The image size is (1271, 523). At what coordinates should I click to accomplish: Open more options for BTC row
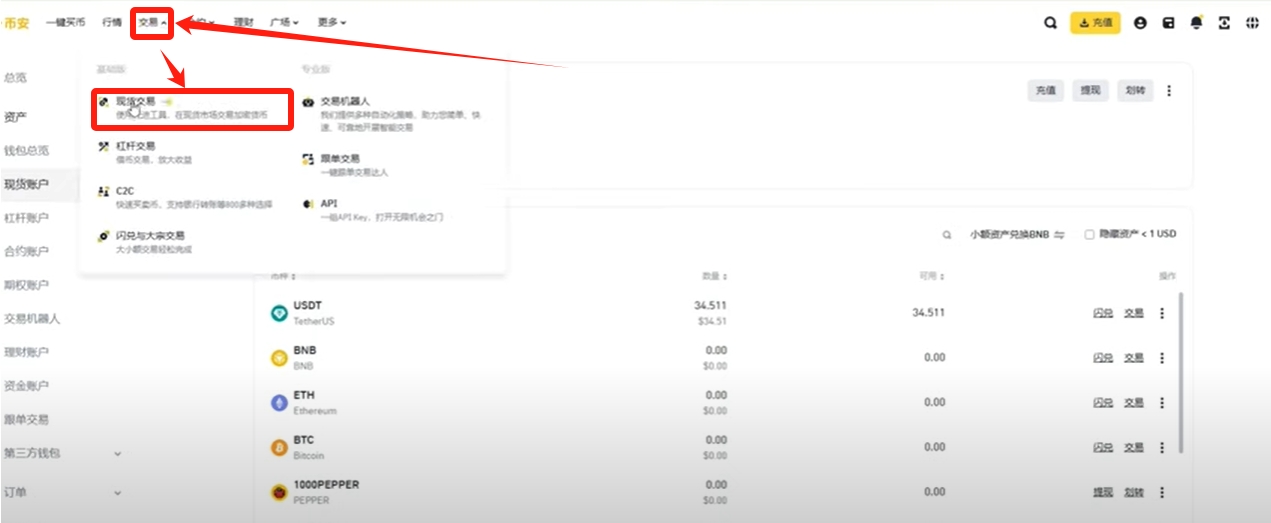tap(1162, 447)
